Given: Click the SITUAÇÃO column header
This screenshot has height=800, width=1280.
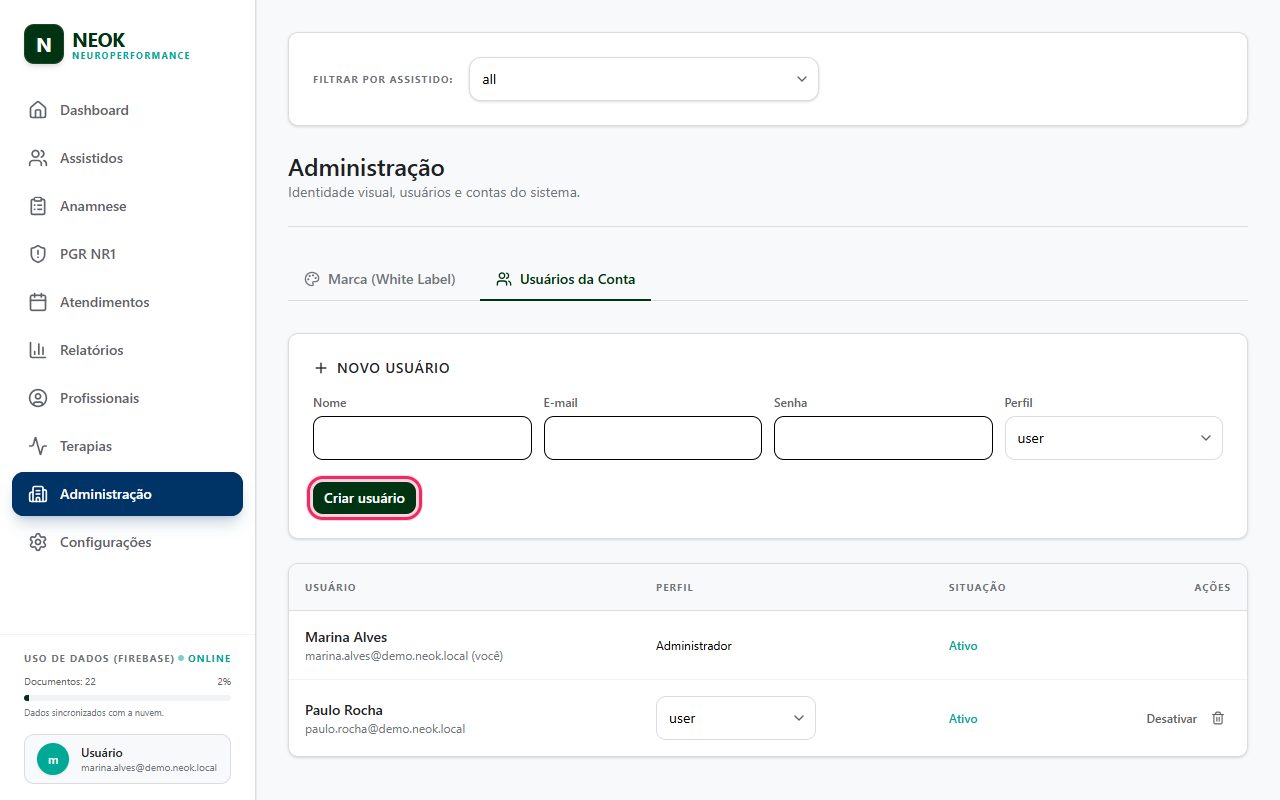Looking at the screenshot, I should 977,588.
